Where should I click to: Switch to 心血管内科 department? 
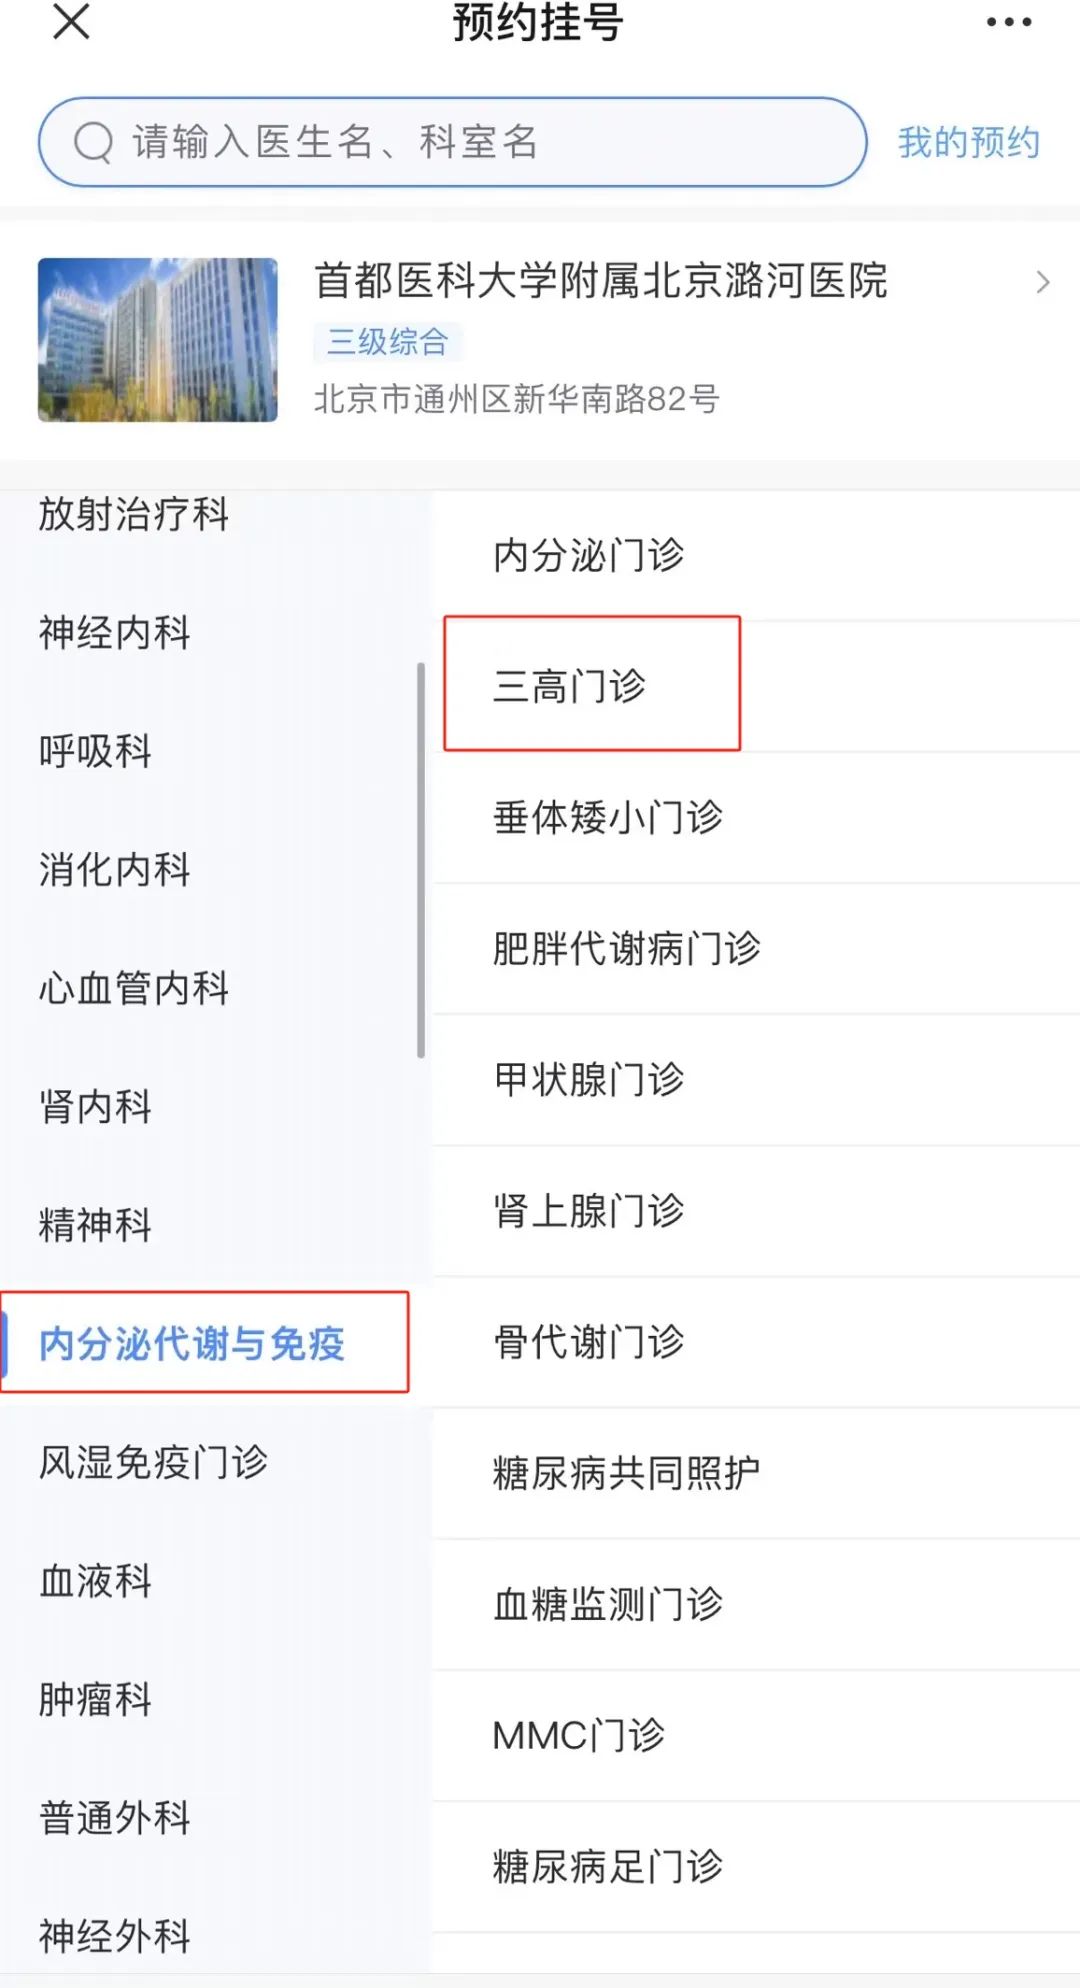pyautogui.click(x=134, y=988)
